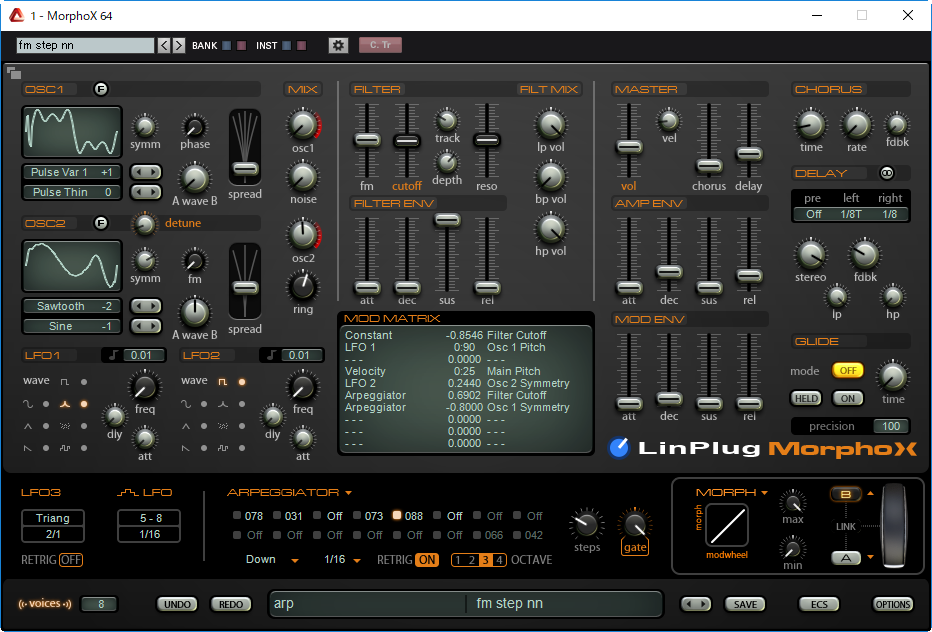
Task: Select LFO2 sawtooth wave shape
Action: click(186, 448)
